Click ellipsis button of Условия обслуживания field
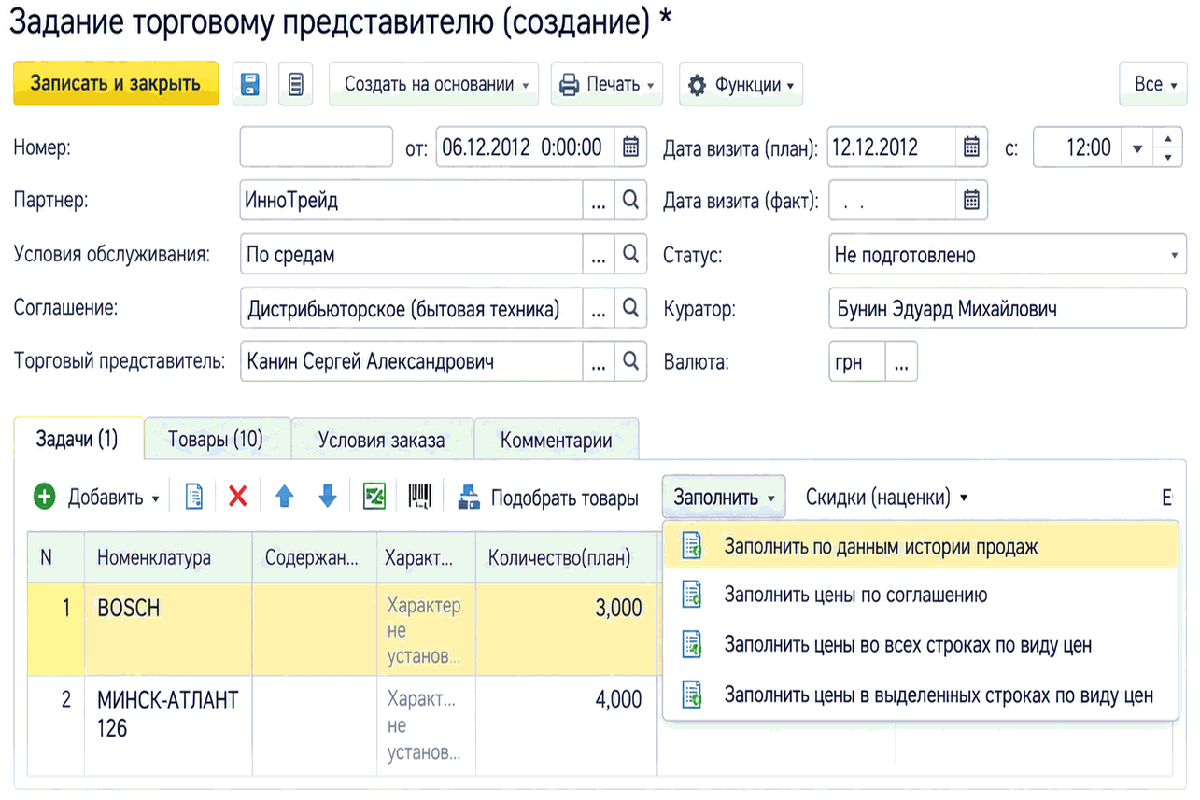The width and height of the screenshot is (1200, 800). [599, 254]
